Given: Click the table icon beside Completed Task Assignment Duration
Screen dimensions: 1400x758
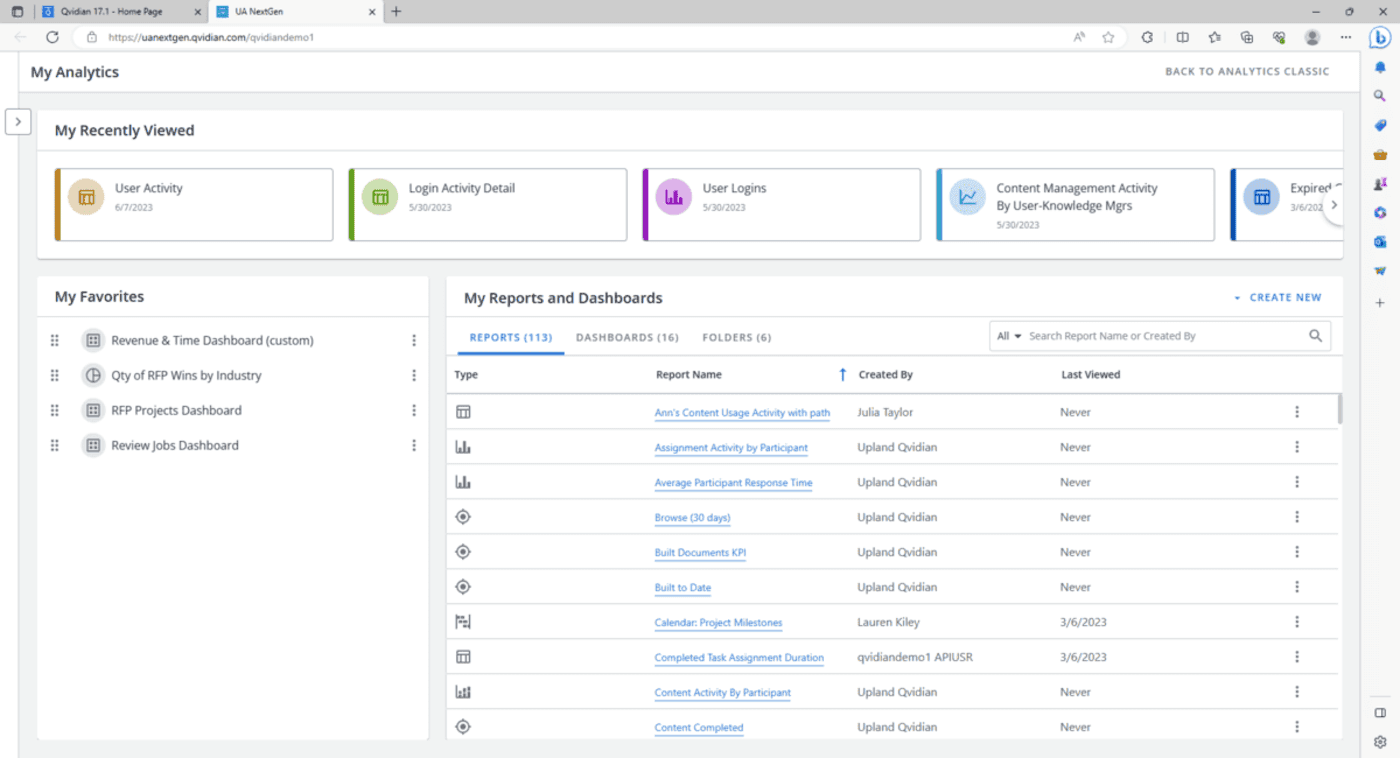Looking at the screenshot, I should (x=463, y=656).
